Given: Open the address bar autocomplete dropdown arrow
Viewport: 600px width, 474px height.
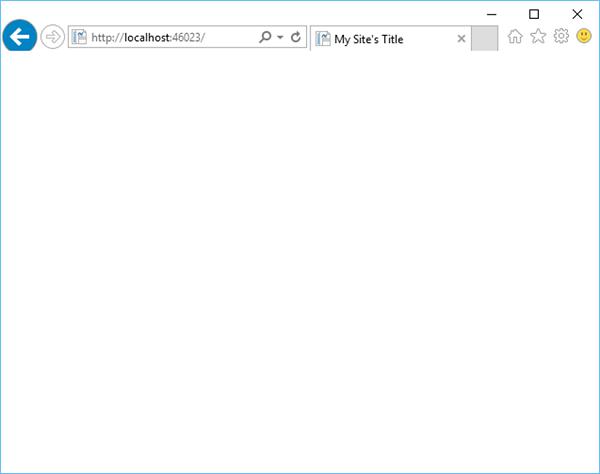Looking at the screenshot, I should (x=280, y=37).
